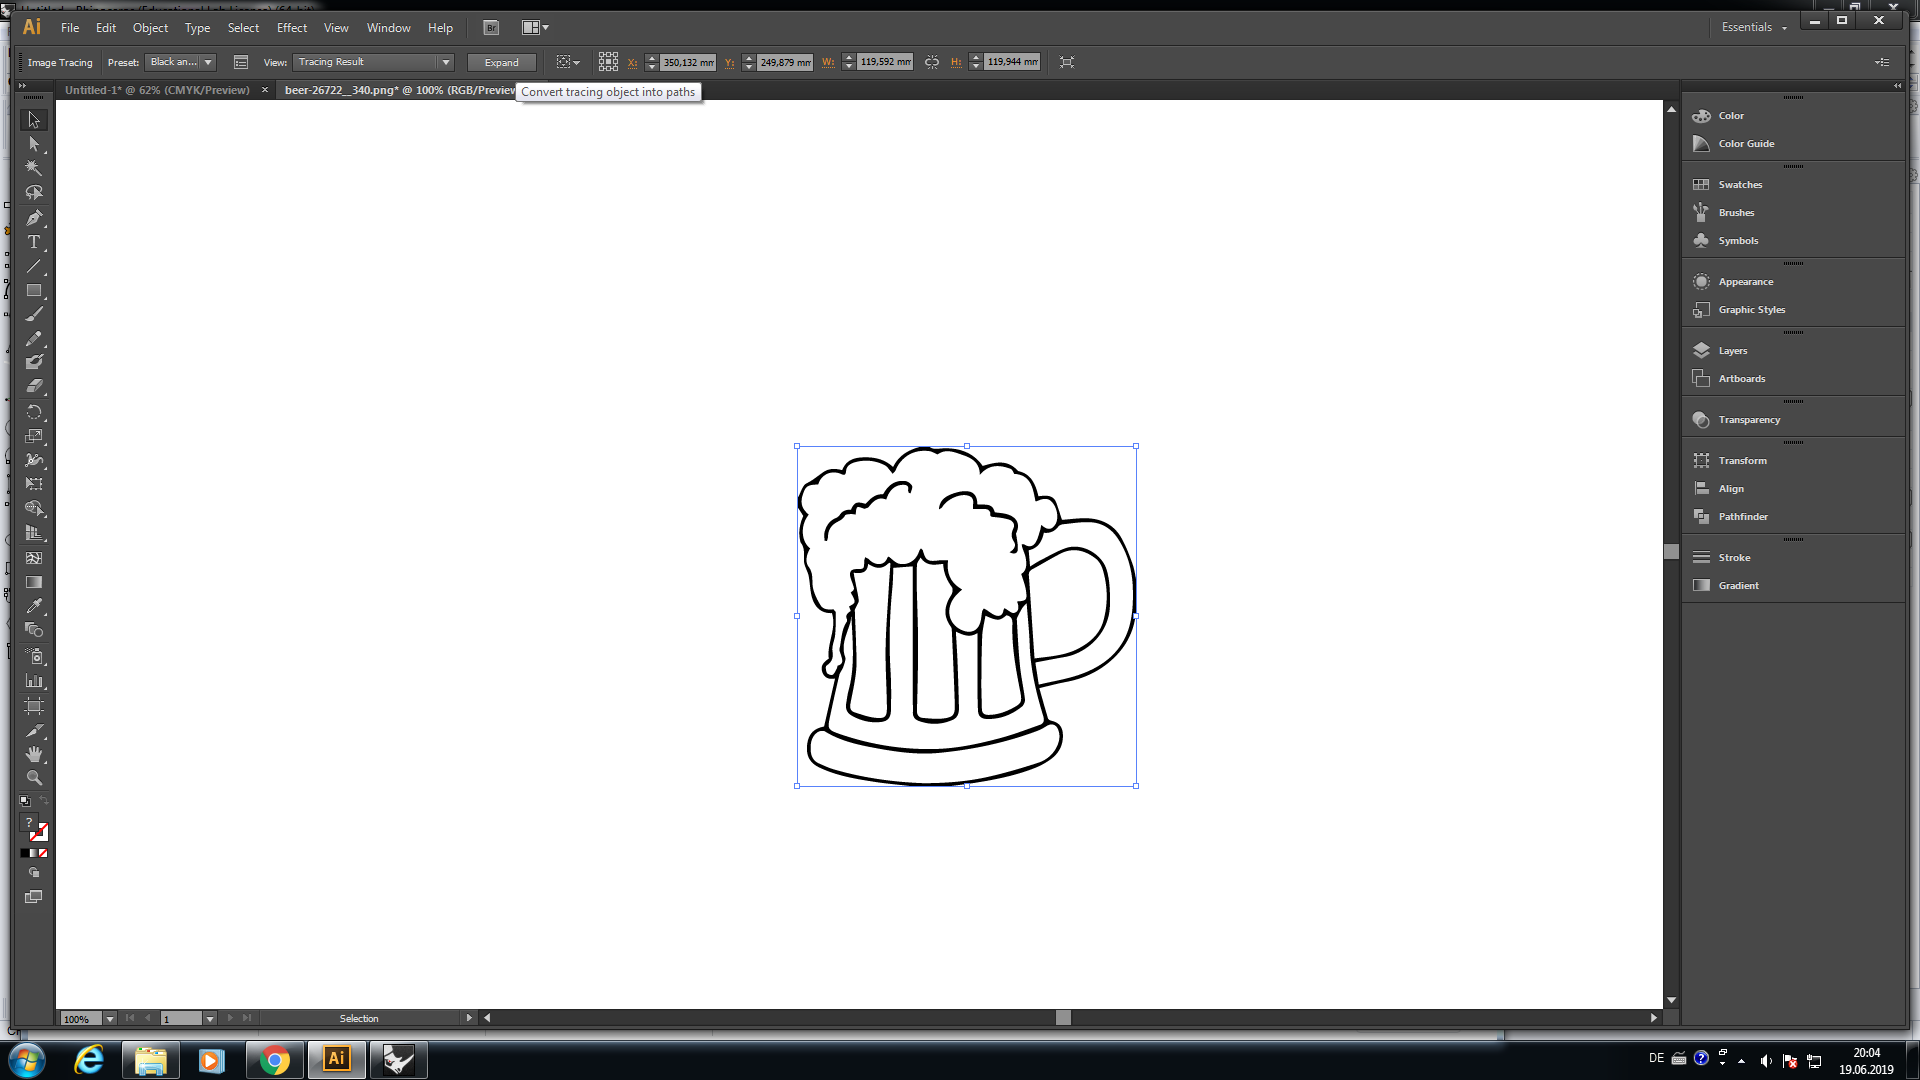Swap fill and stroke colors
The image size is (1920, 1080).
point(44,801)
